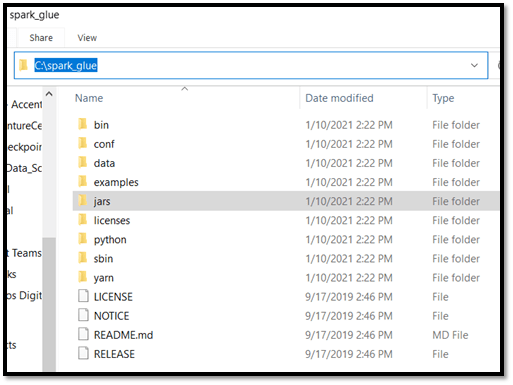The width and height of the screenshot is (513, 385).
Task: Open 'Data_Sc' entry in navigation pane
Action: click(25, 168)
